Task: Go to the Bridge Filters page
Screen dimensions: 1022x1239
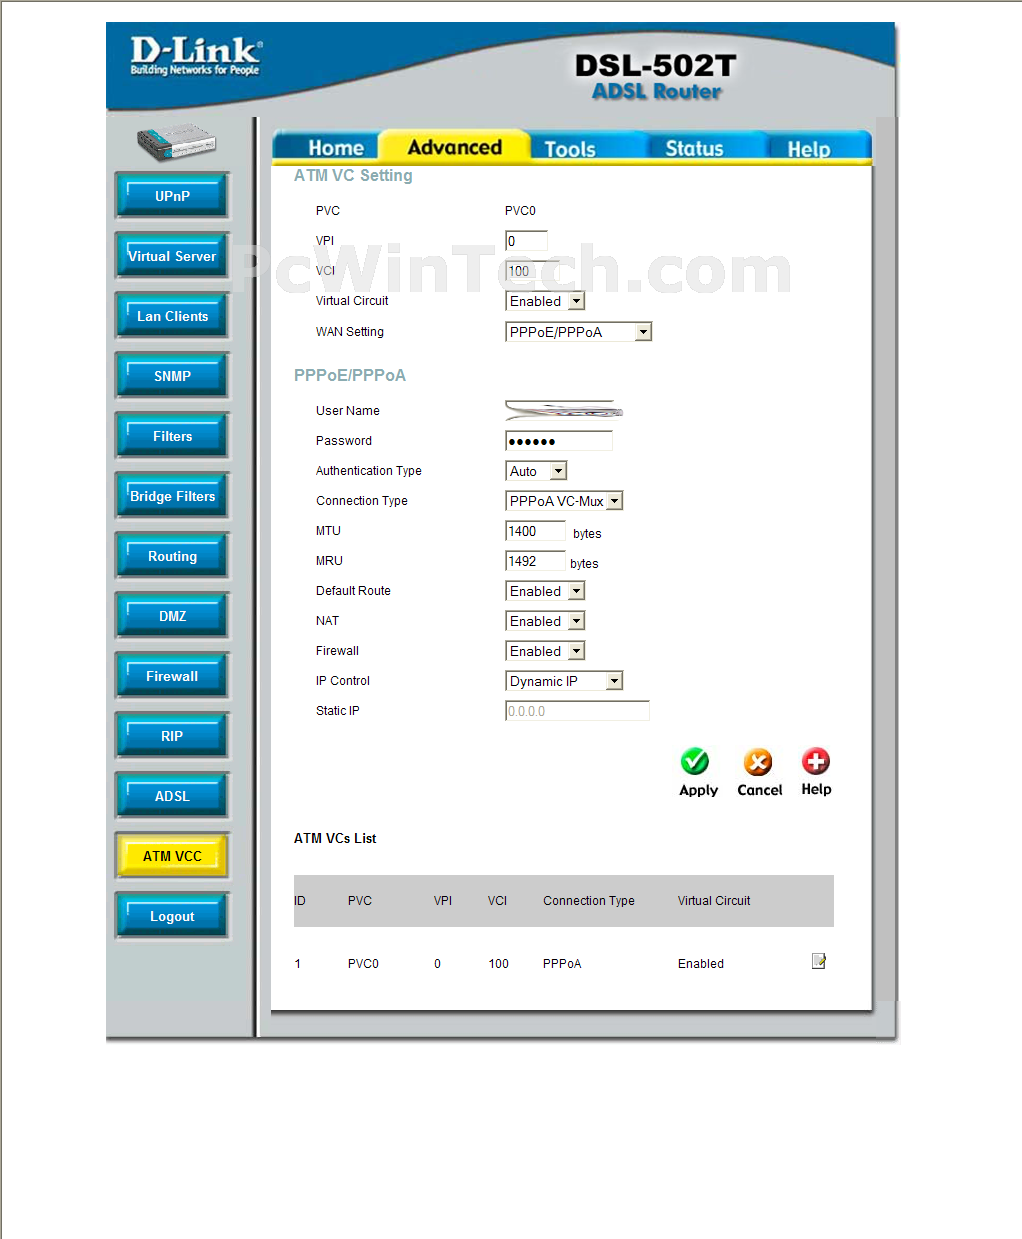Action: point(172,496)
